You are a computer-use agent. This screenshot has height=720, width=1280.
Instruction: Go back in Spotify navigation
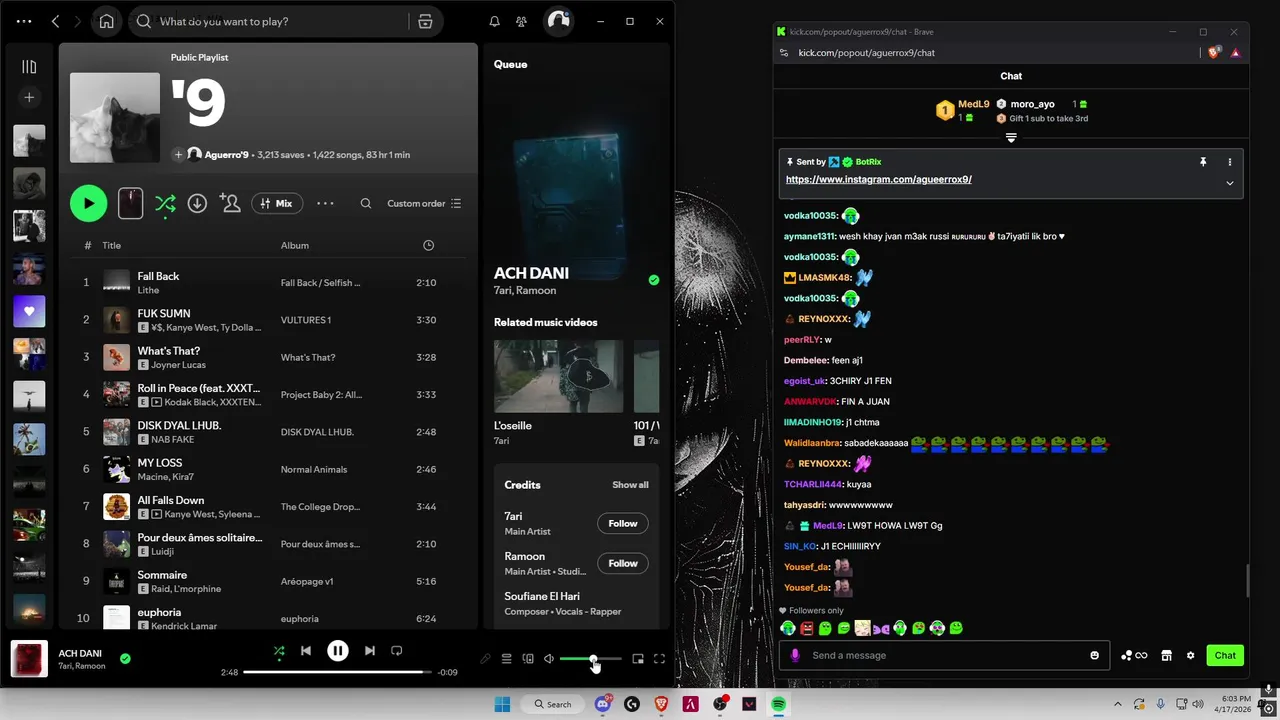pos(56,21)
